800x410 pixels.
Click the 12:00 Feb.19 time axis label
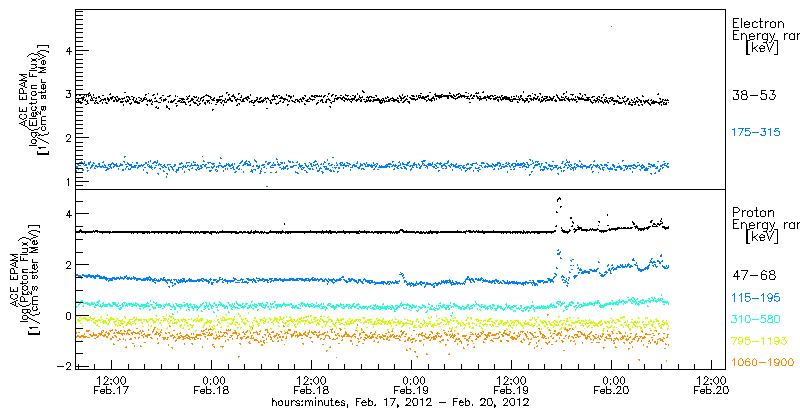pyautogui.click(x=511, y=385)
